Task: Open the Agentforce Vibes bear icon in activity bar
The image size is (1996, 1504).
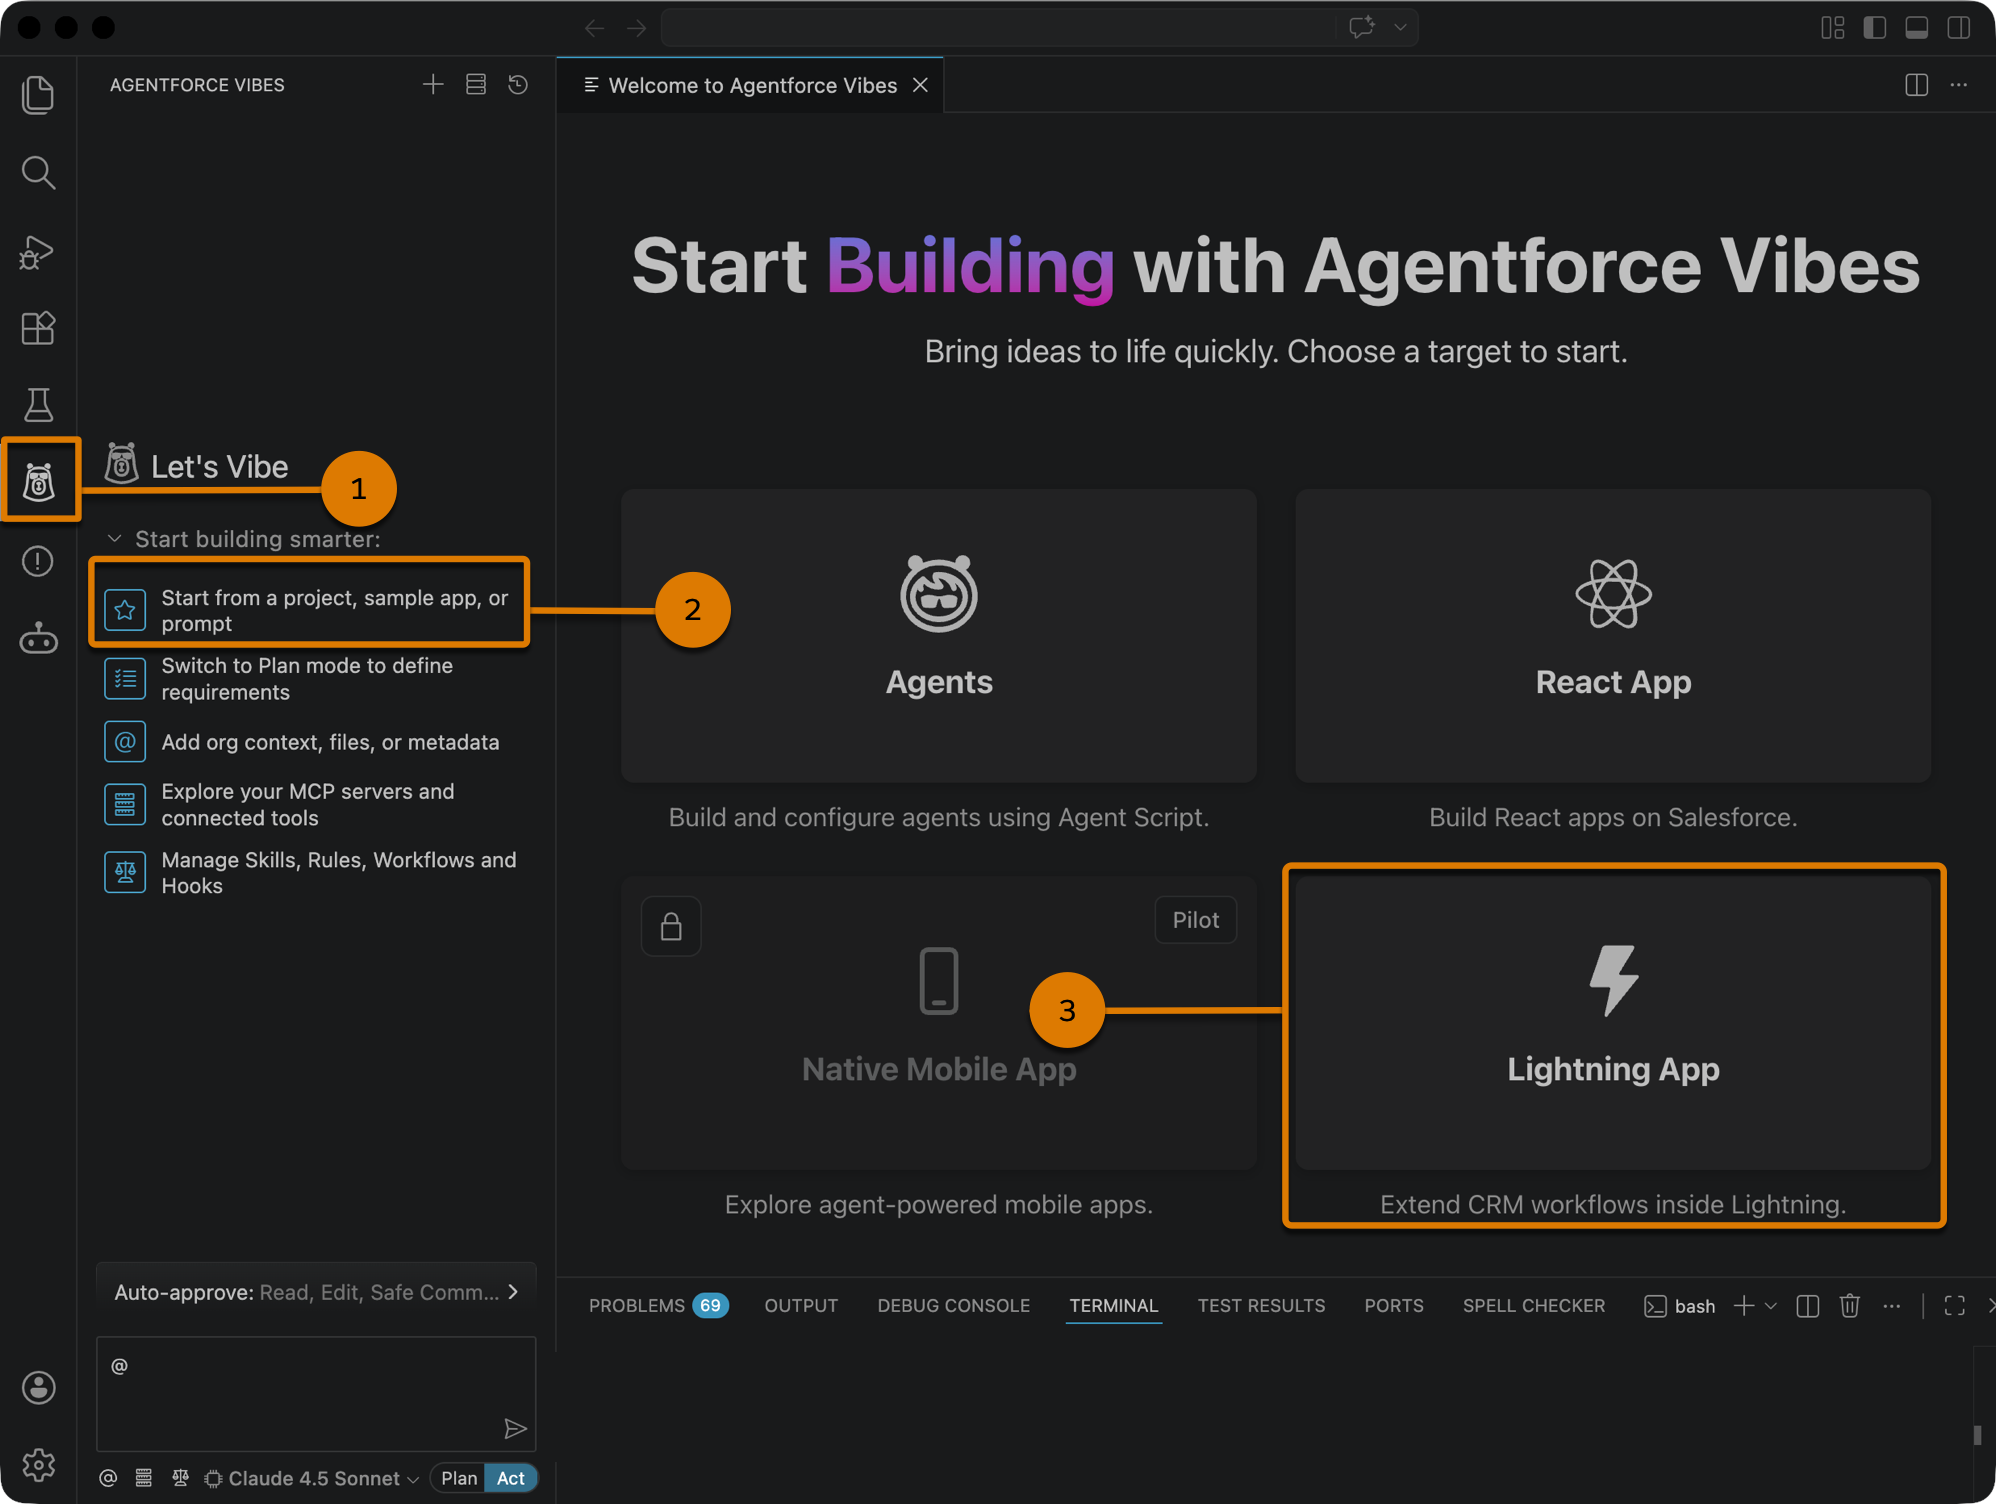Action: [x=39, y=482]
